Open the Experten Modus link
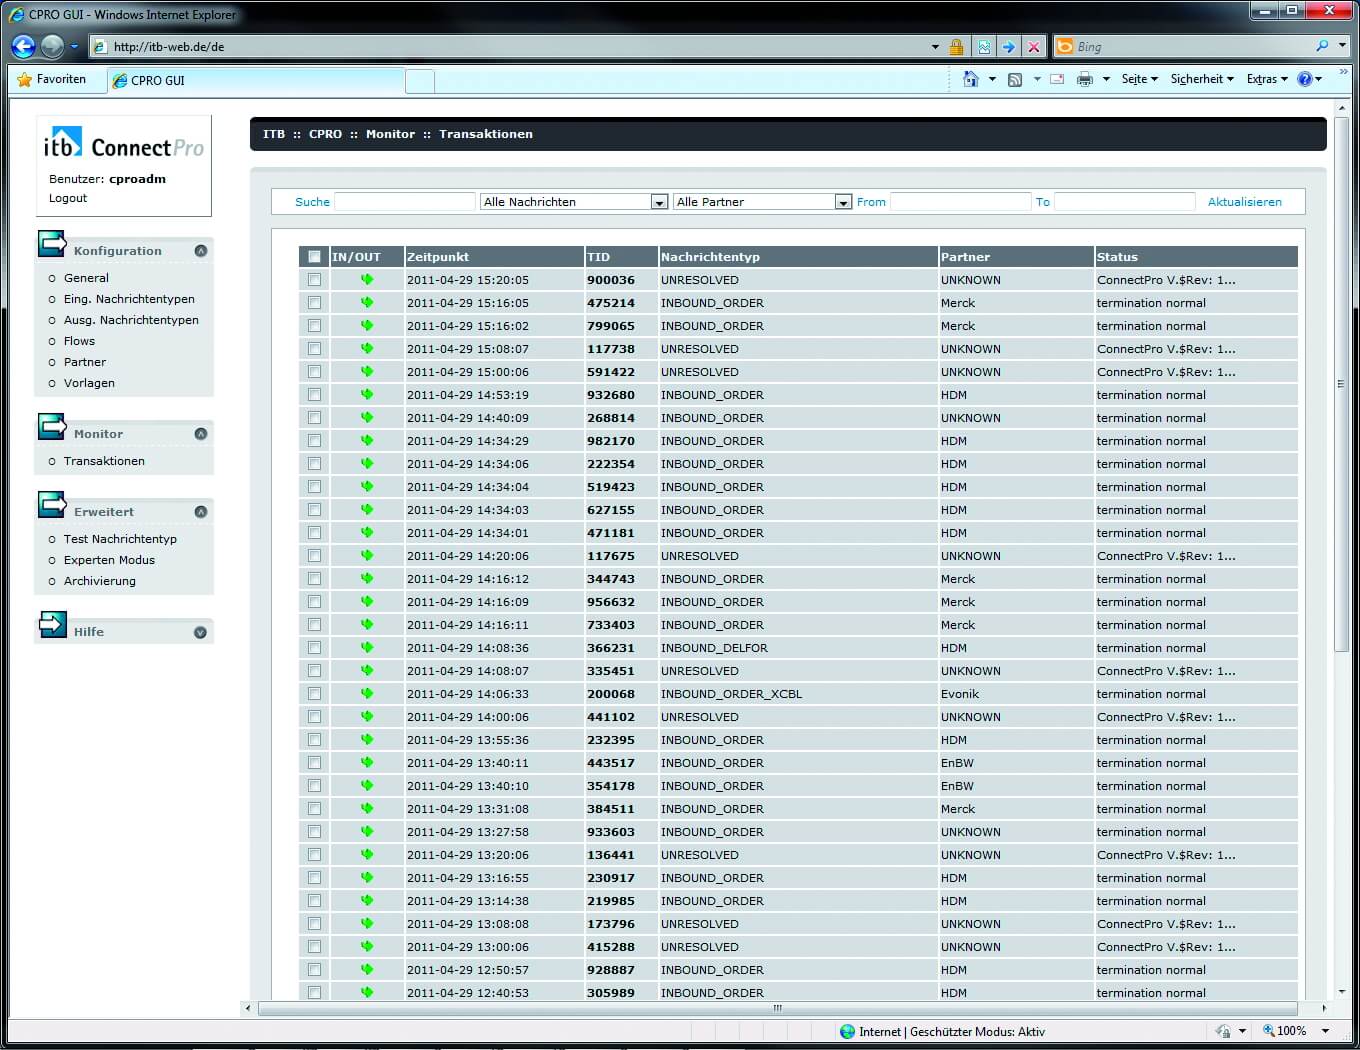Viewport: 1360px width, 1050px height. [109, 560]
